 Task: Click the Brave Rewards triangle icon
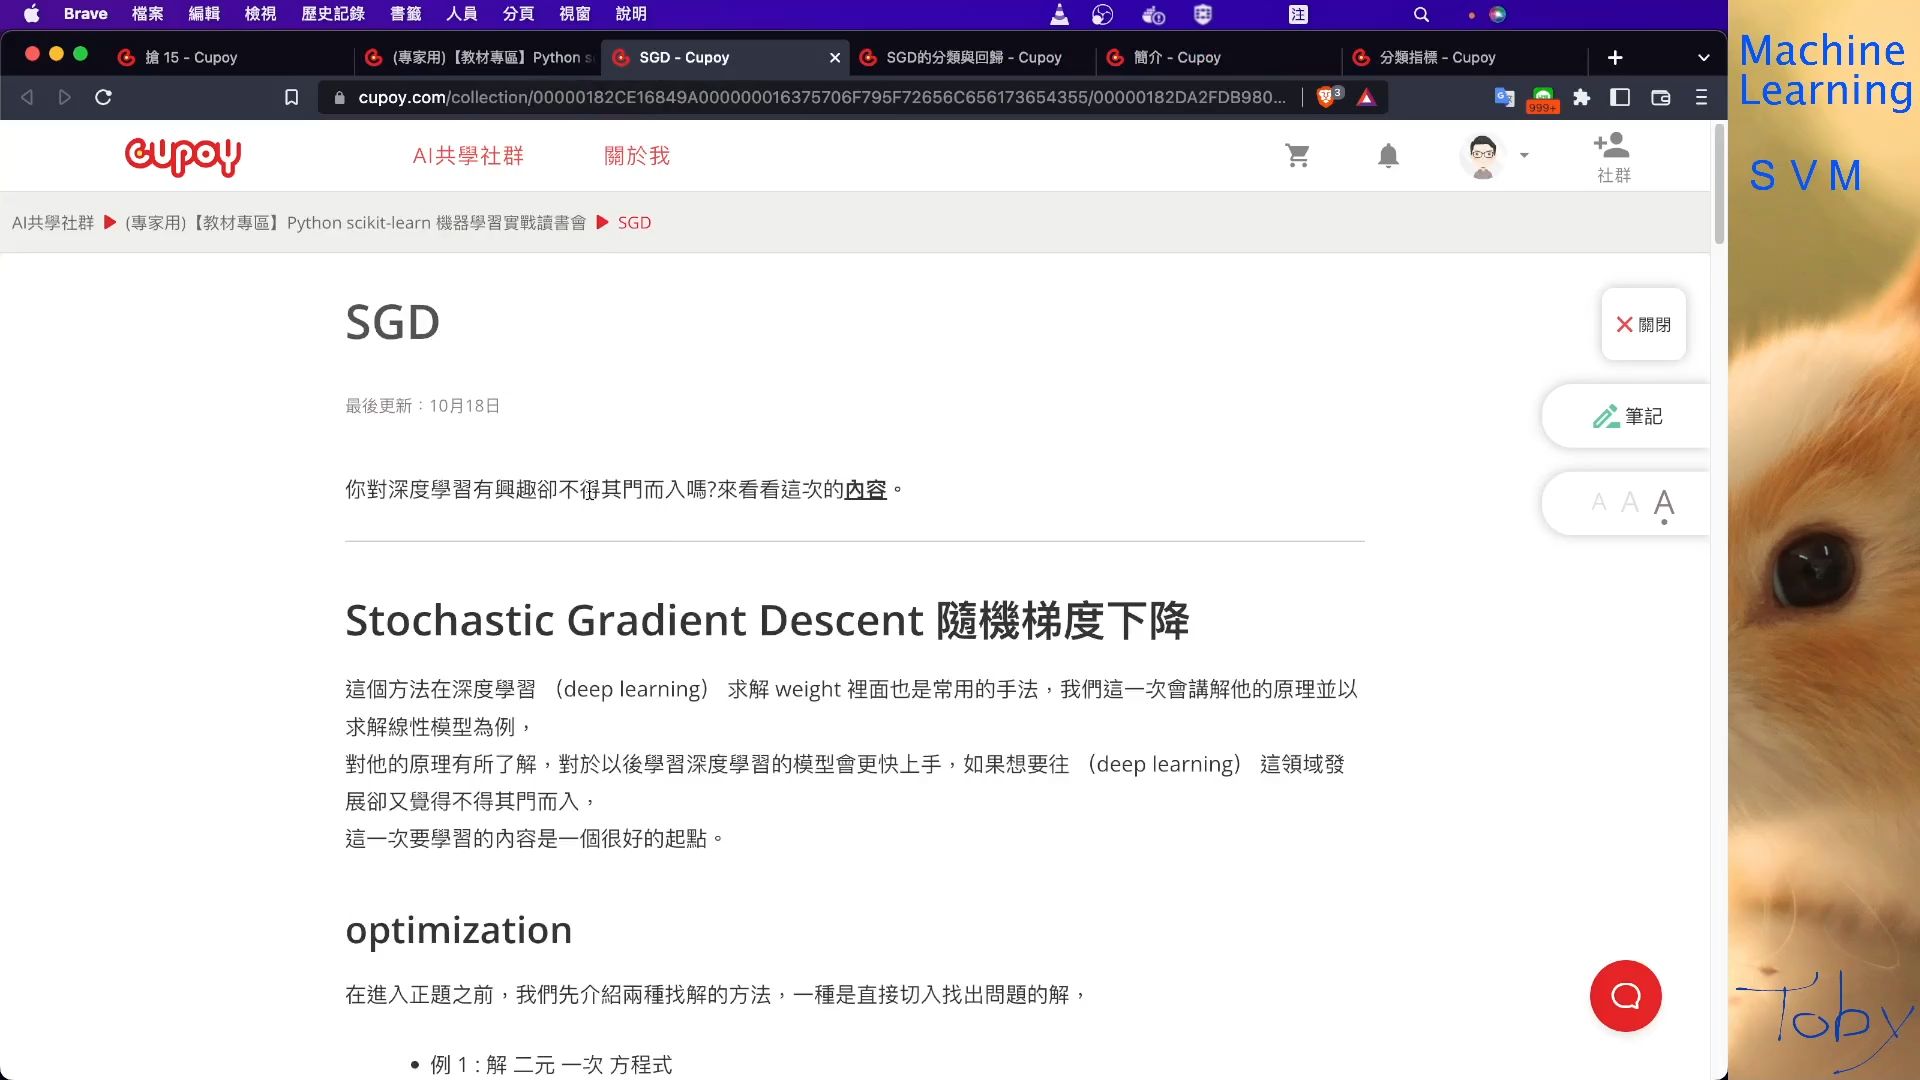click(x=1367, y=97)
